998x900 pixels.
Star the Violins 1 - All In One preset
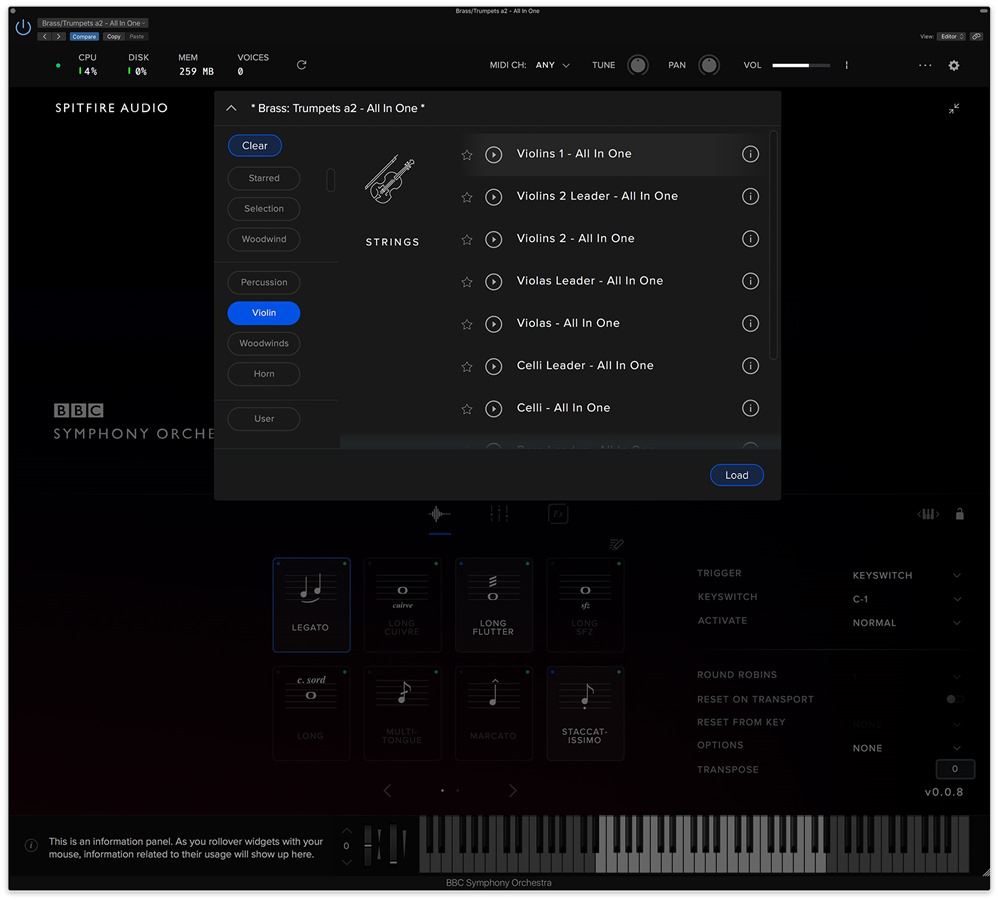coord(467,155)
